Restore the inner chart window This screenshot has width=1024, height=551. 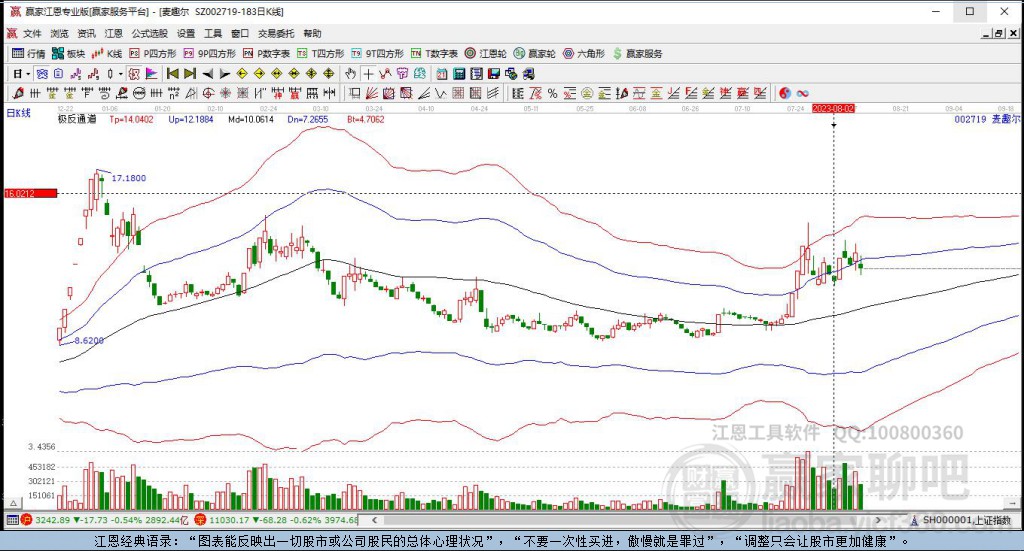pyautogui.click(x=999, y=33)
